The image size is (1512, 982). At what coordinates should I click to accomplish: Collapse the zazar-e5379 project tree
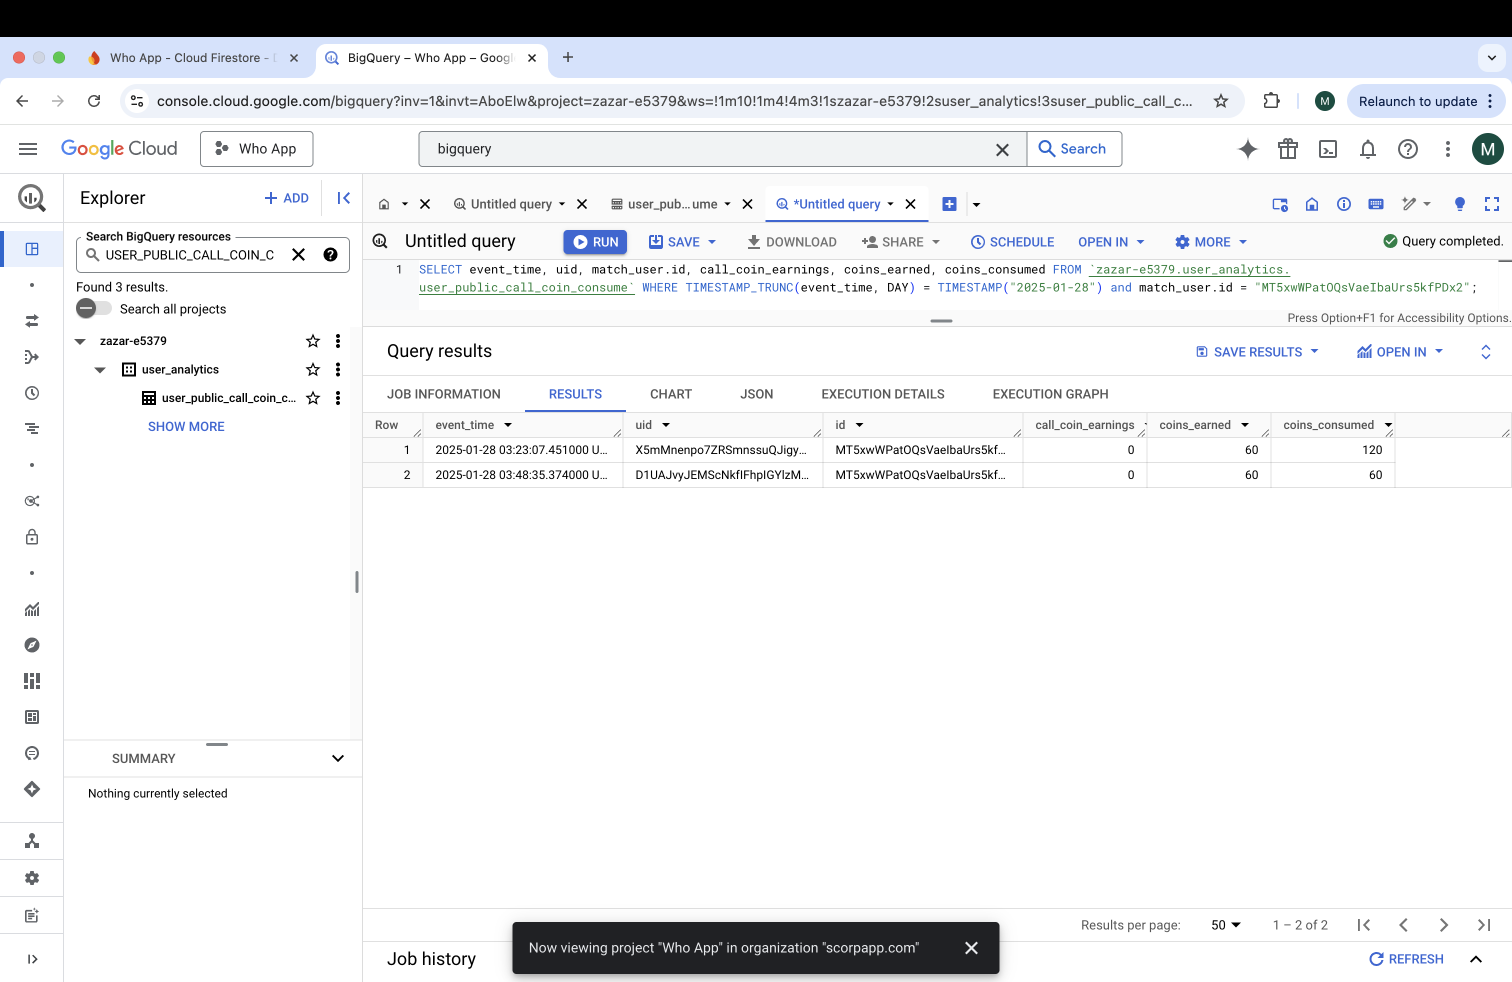pyautogui.click(x=80, y=341)
